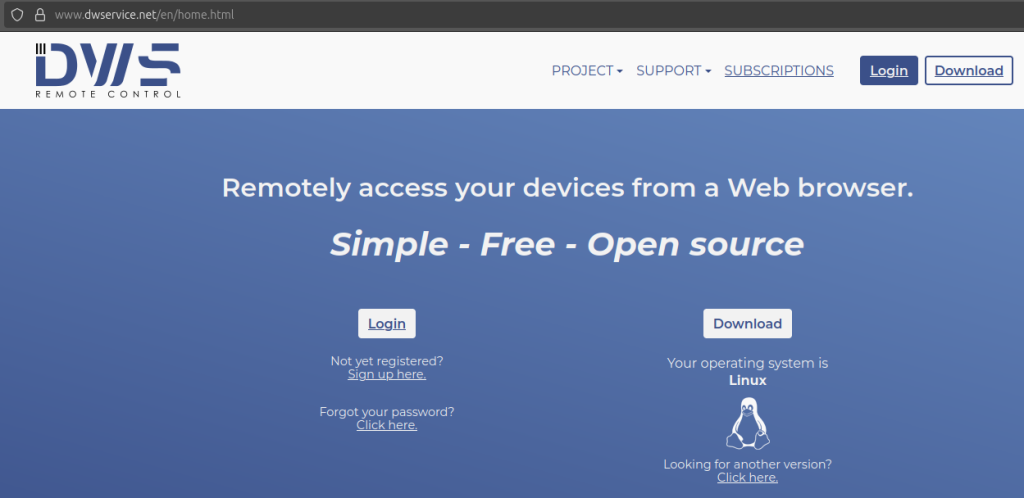
Task: Click the 'Your operating system is' text
Action: (748, 364)
